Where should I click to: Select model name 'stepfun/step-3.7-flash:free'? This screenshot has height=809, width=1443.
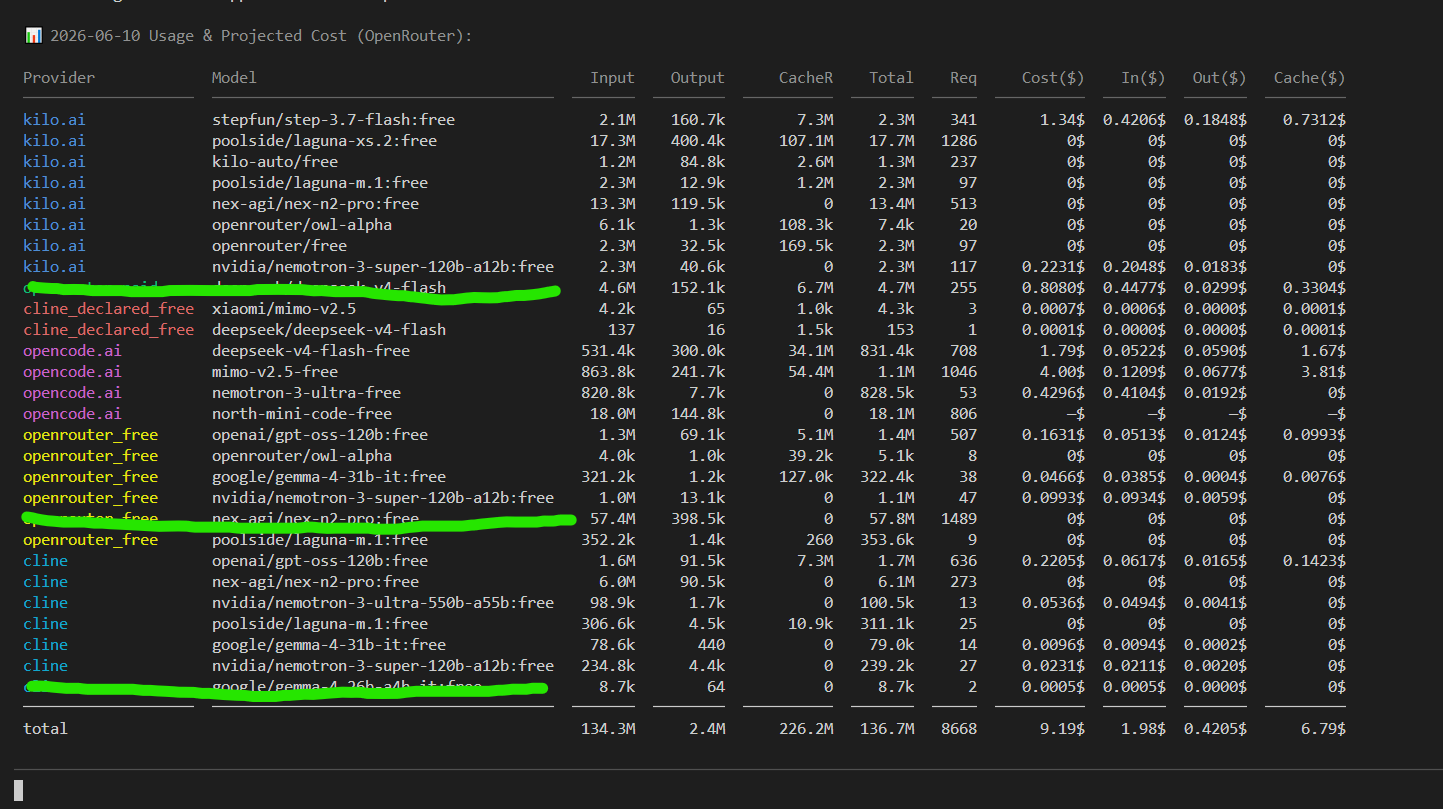[333, 120]
